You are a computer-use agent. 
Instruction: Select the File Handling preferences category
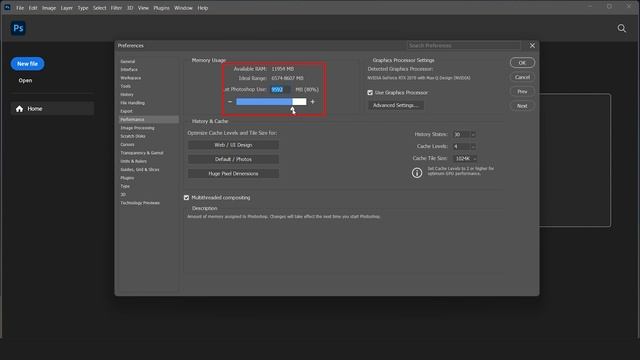click(x=133, y=103)
